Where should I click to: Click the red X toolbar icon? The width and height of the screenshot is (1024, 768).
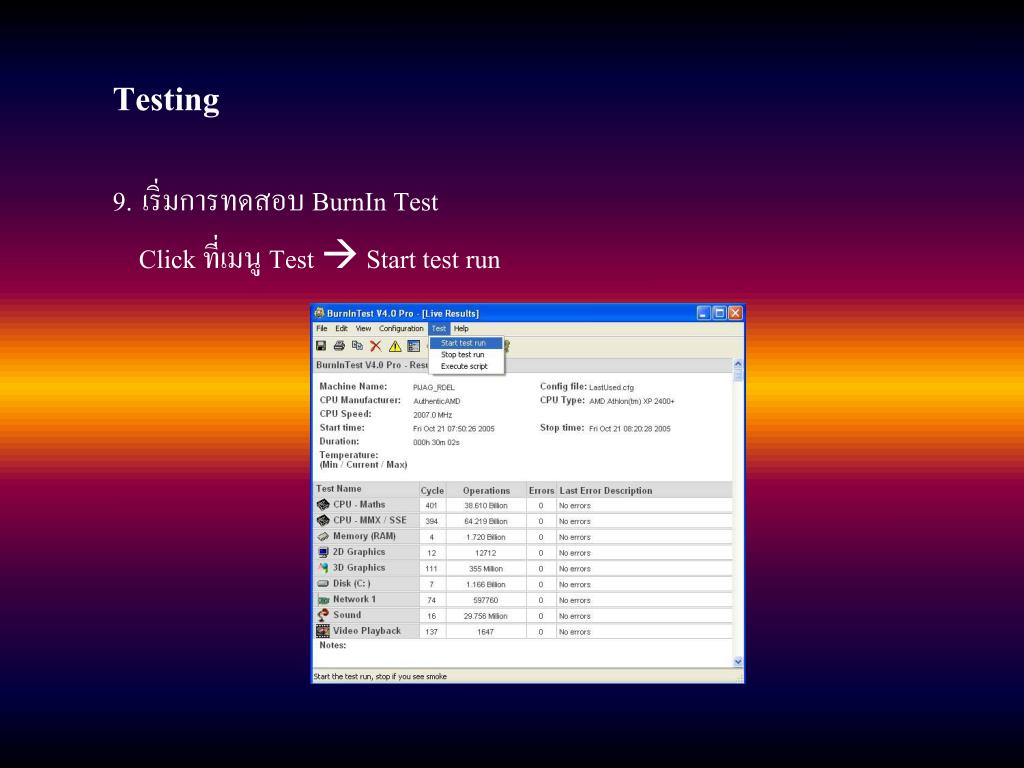coord(376,346)
